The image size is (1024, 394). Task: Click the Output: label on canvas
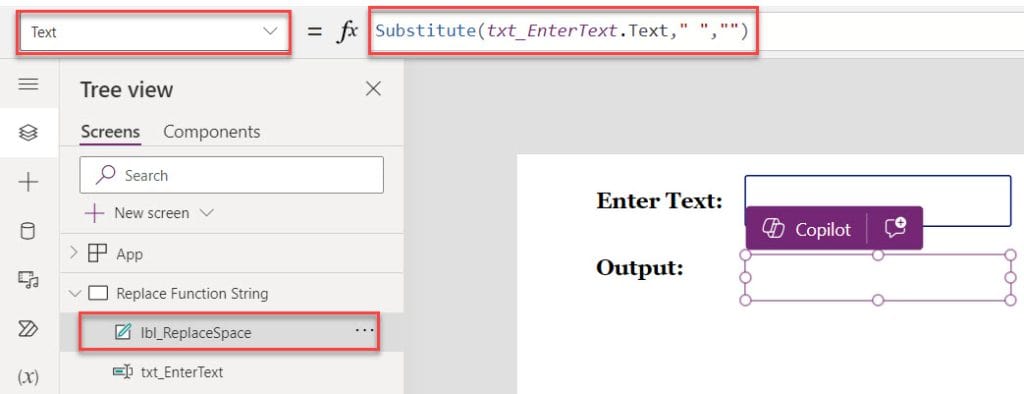point(640,268)
